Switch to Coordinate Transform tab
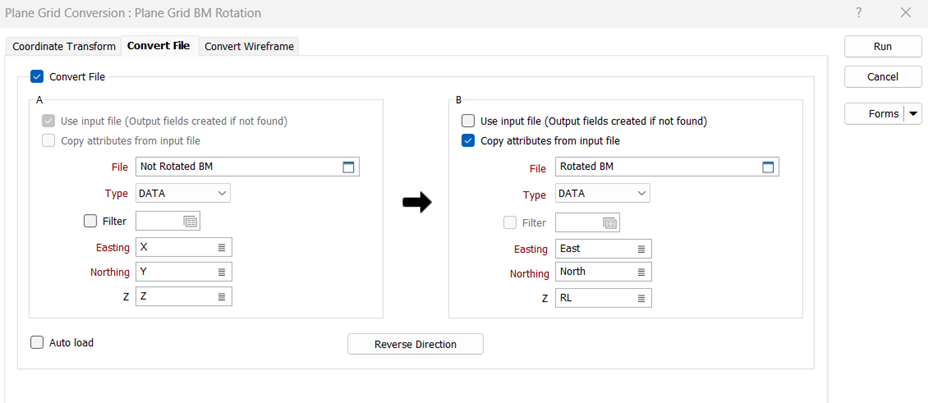The height and width of the screenshot is (403, 928). 64,46
